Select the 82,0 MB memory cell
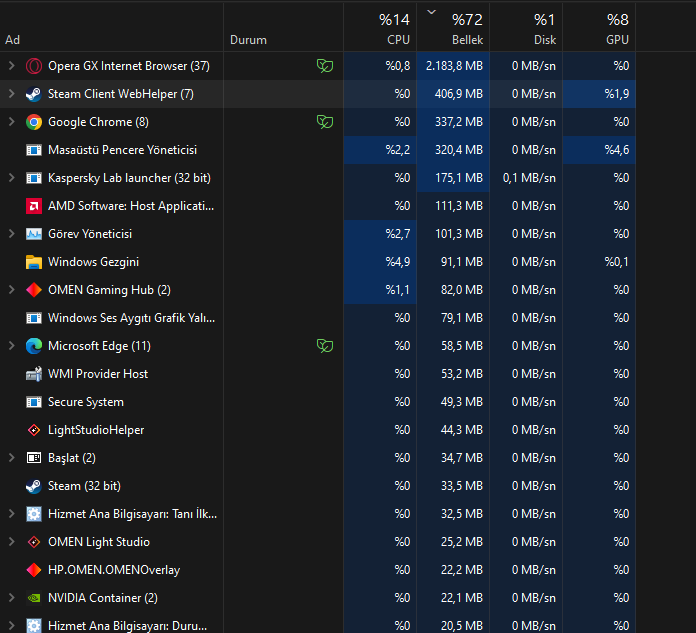The width and height of the screenshot is (696, 633). click(x=453, y=290)
